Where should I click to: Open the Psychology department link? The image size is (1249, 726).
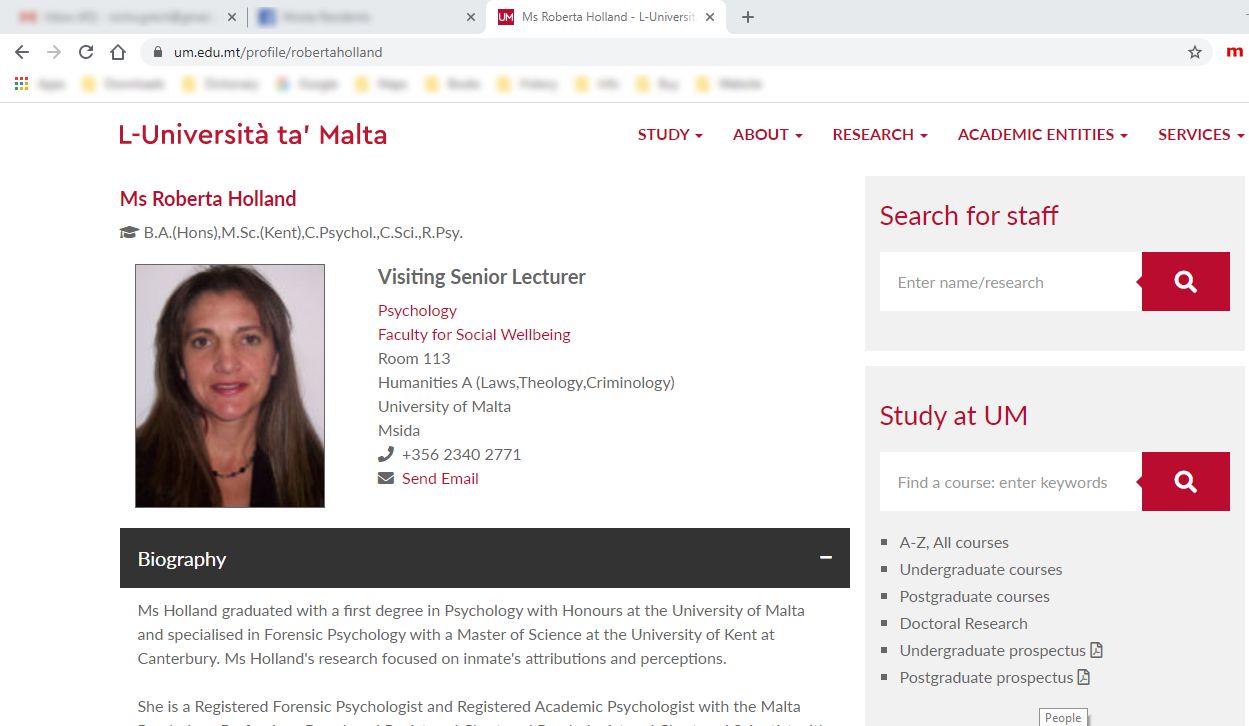pyautogui.click(x=417, y=310)
